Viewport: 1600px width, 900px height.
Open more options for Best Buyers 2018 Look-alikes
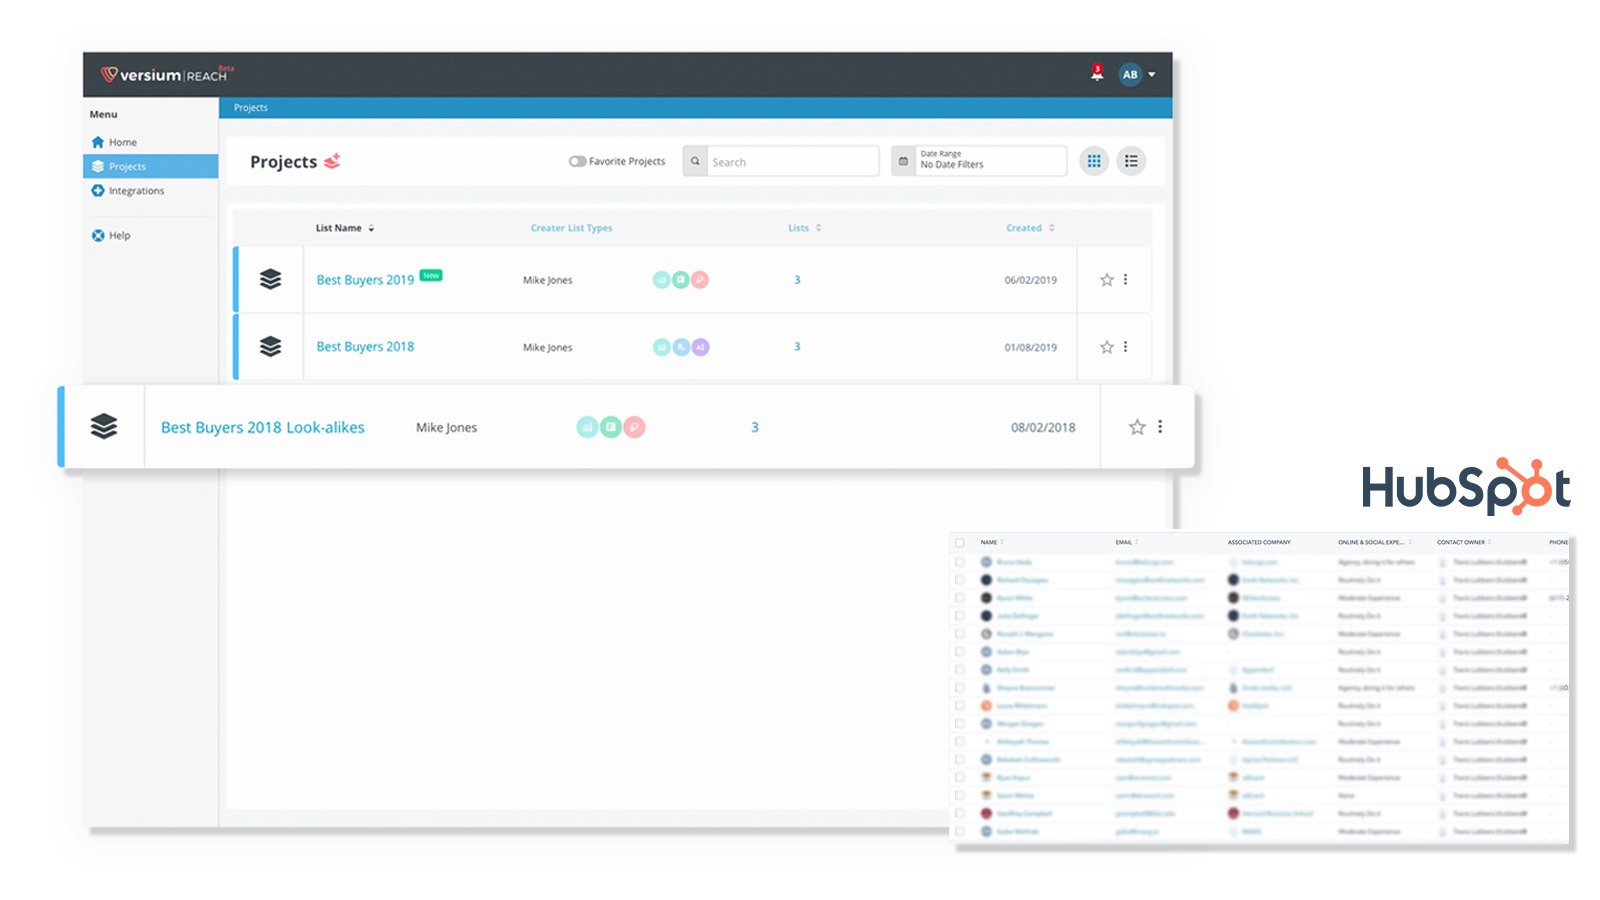coord(1160,426)
